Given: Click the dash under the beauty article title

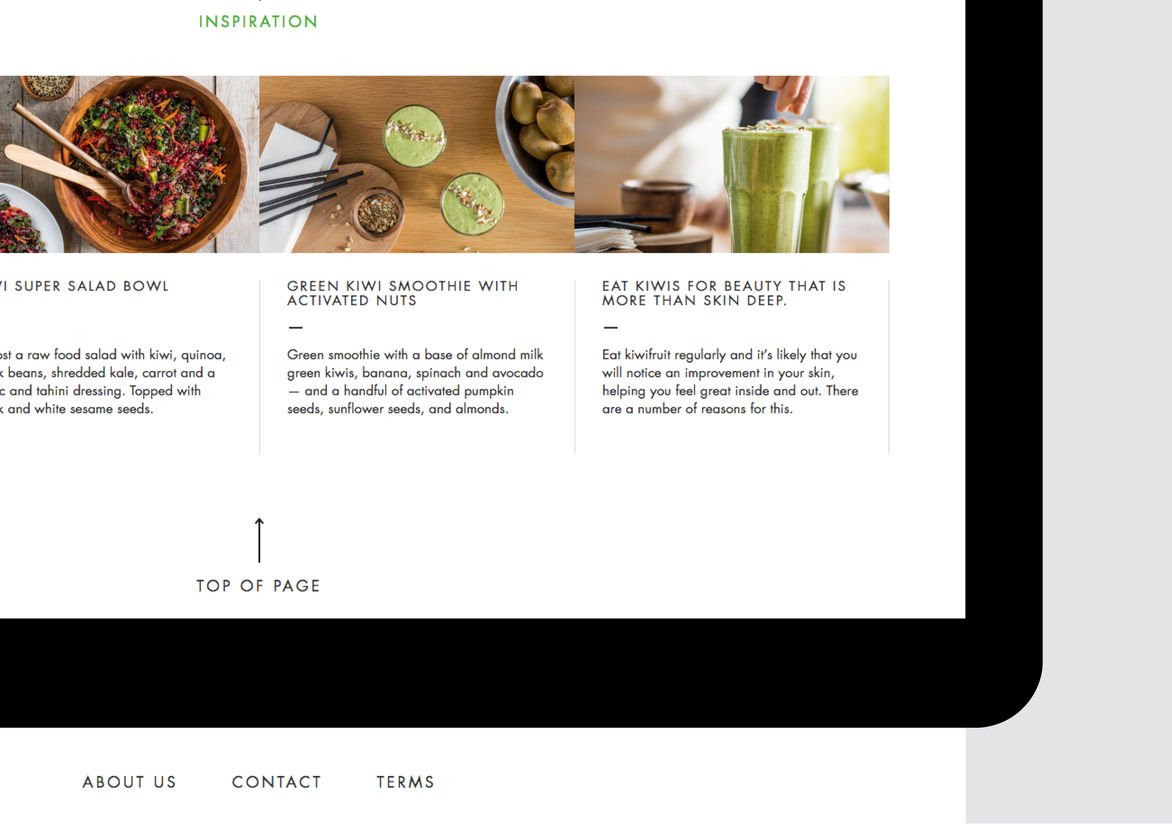Looking at the screenshot, I should (x=611, y=327).
